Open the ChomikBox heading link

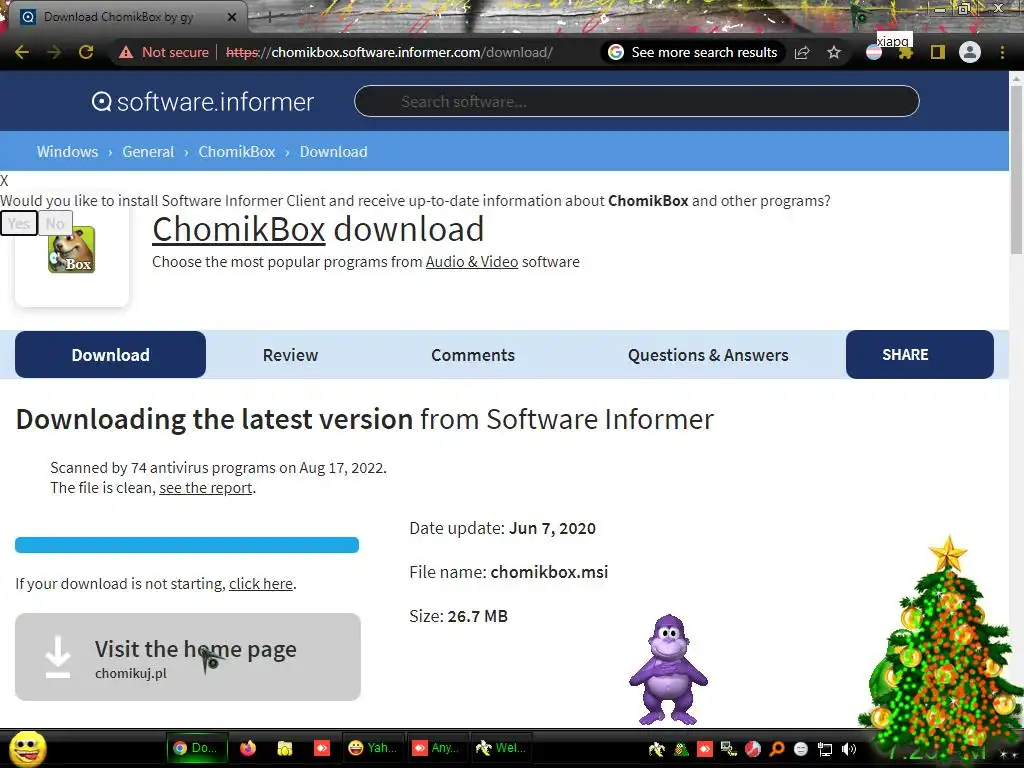pos(239,229)
